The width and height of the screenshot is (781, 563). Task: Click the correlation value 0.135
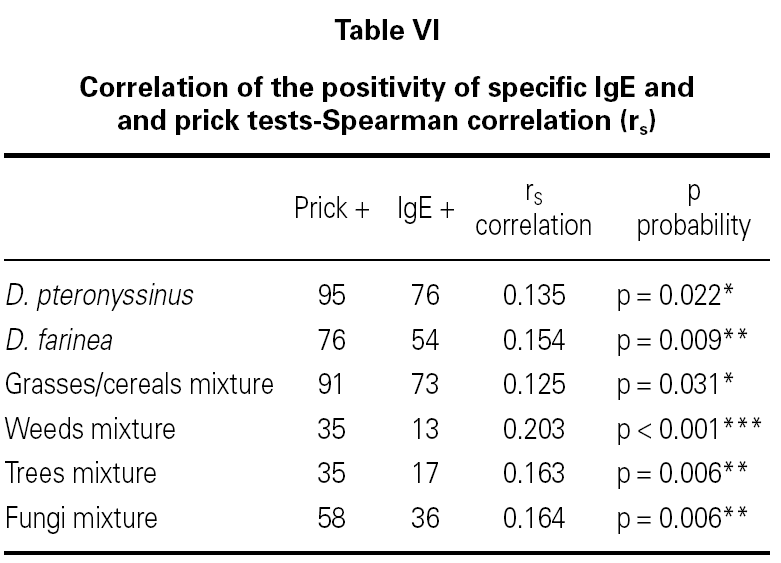pyautogui.click(x=534, y=295)
